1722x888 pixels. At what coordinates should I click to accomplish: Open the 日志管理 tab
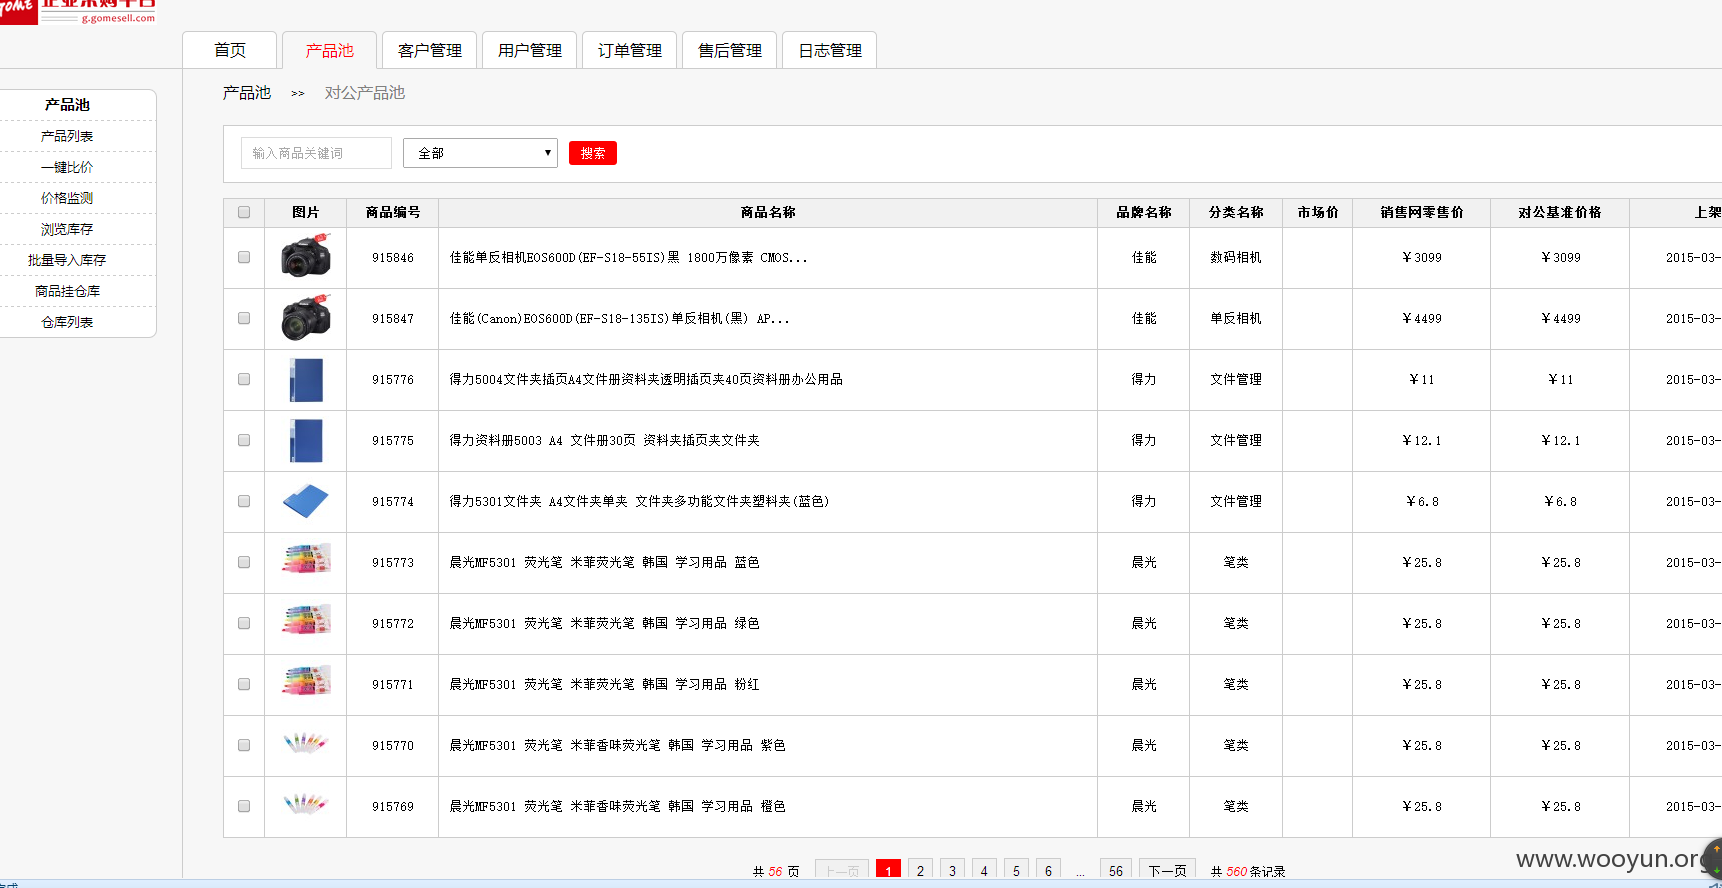830,50
